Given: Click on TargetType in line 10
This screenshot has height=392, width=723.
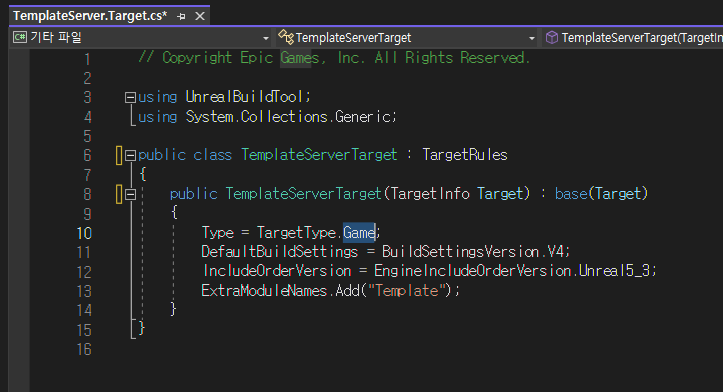Looking at the screenshot, I should point(297,232).
